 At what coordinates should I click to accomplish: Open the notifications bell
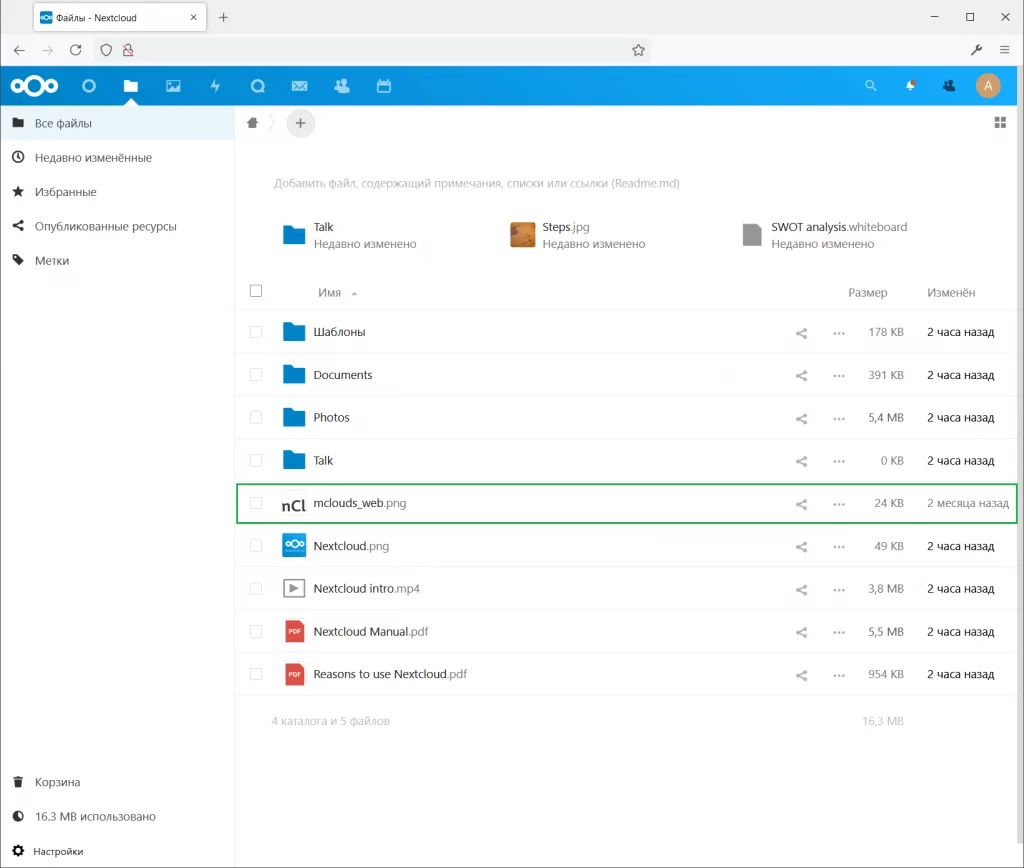[910, 86]
